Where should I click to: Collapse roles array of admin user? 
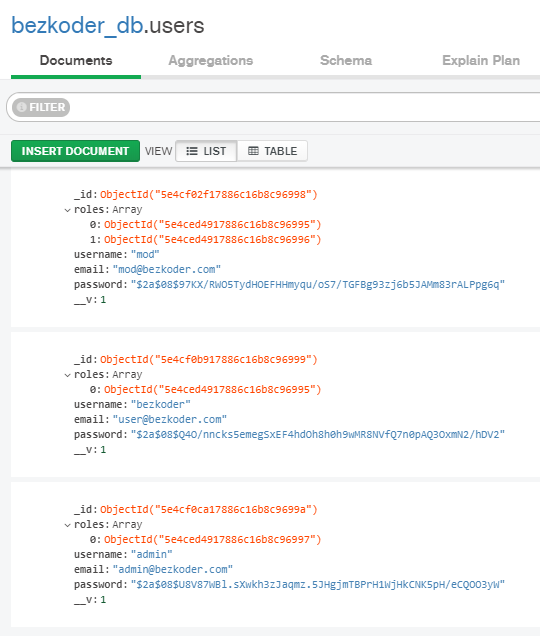tap(67, 525)
